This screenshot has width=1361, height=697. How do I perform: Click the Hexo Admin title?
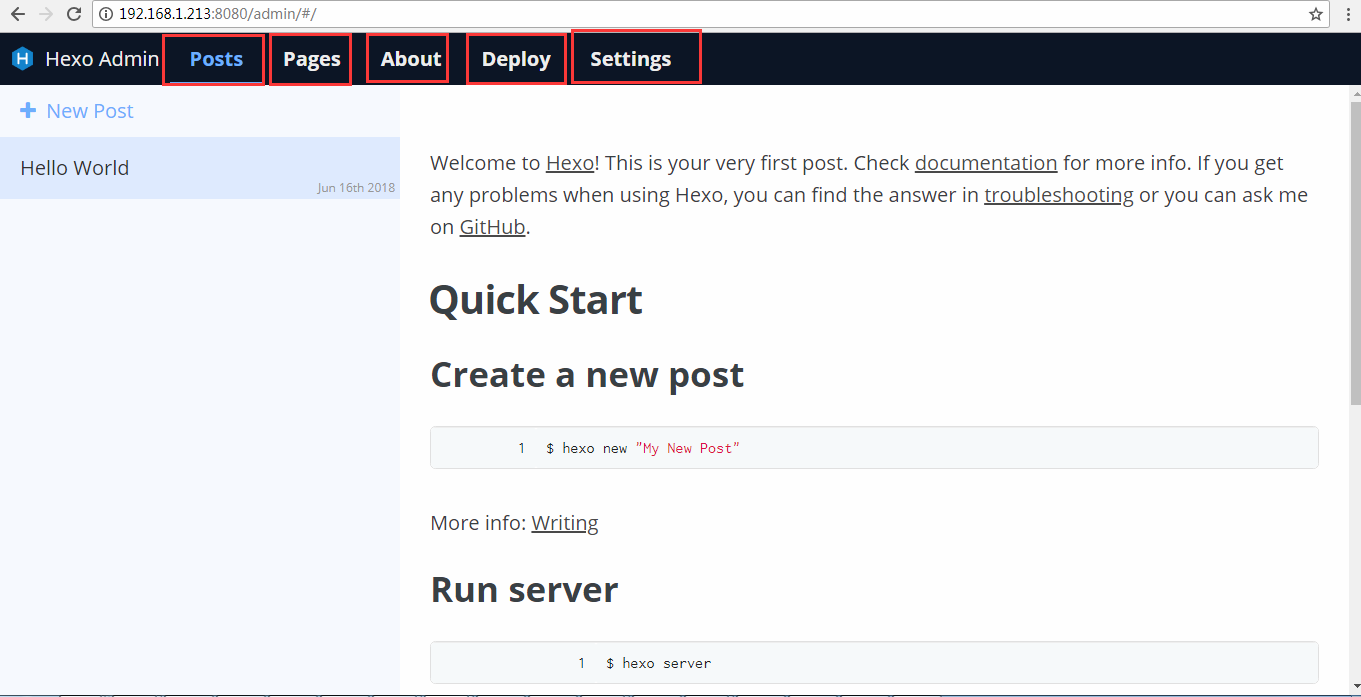tap(102, 59)
